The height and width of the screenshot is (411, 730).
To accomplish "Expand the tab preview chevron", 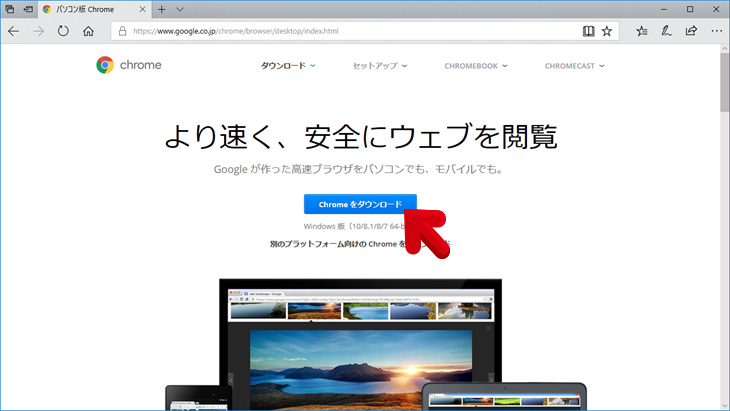I will click(179, 9).
